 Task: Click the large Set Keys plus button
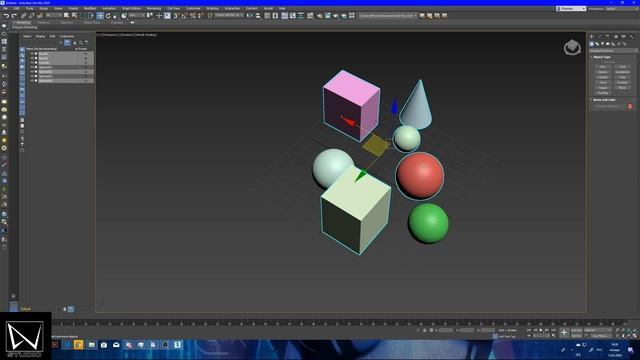[564, 332]
